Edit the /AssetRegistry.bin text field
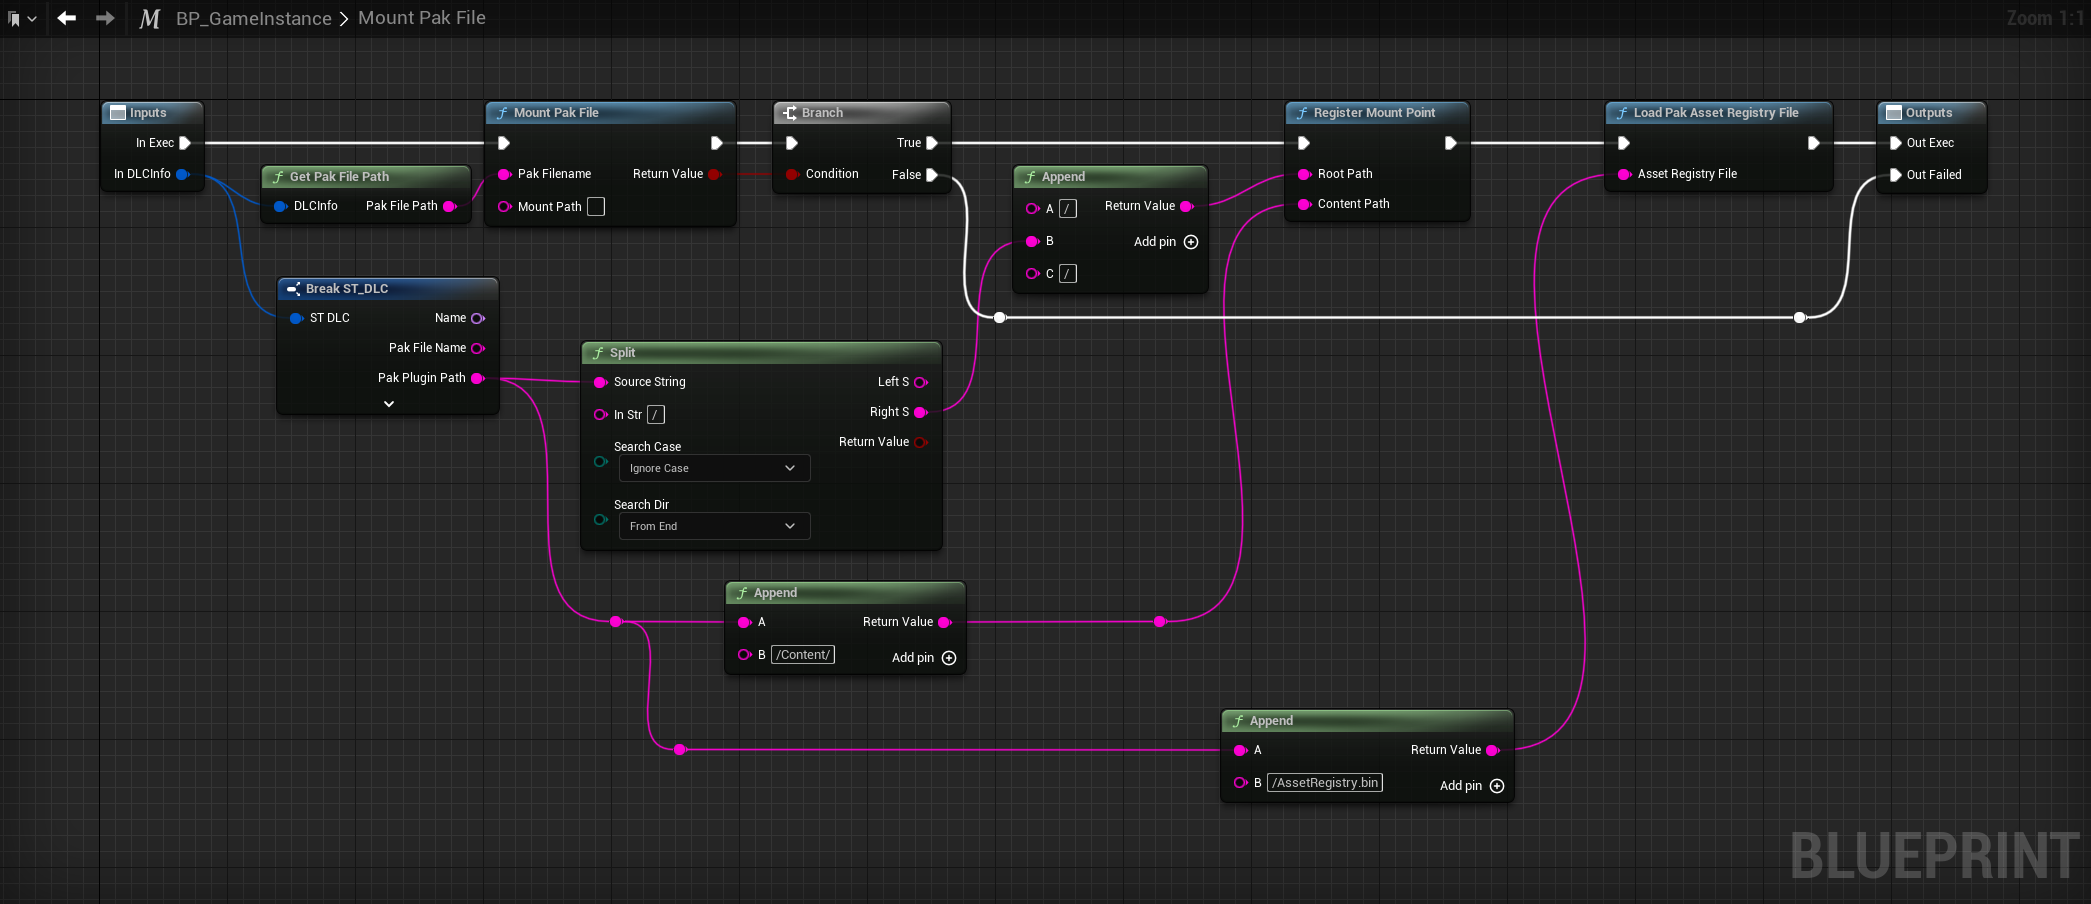The height and width of the screenshot is (904, 2091). coord(1325,783)
